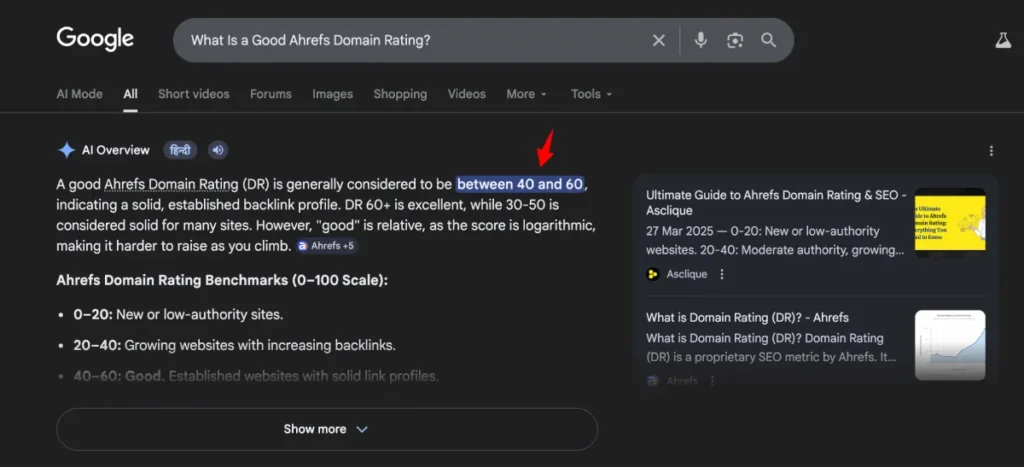
Task: Click the magnifying glass search icon
Action: point(768,40)
